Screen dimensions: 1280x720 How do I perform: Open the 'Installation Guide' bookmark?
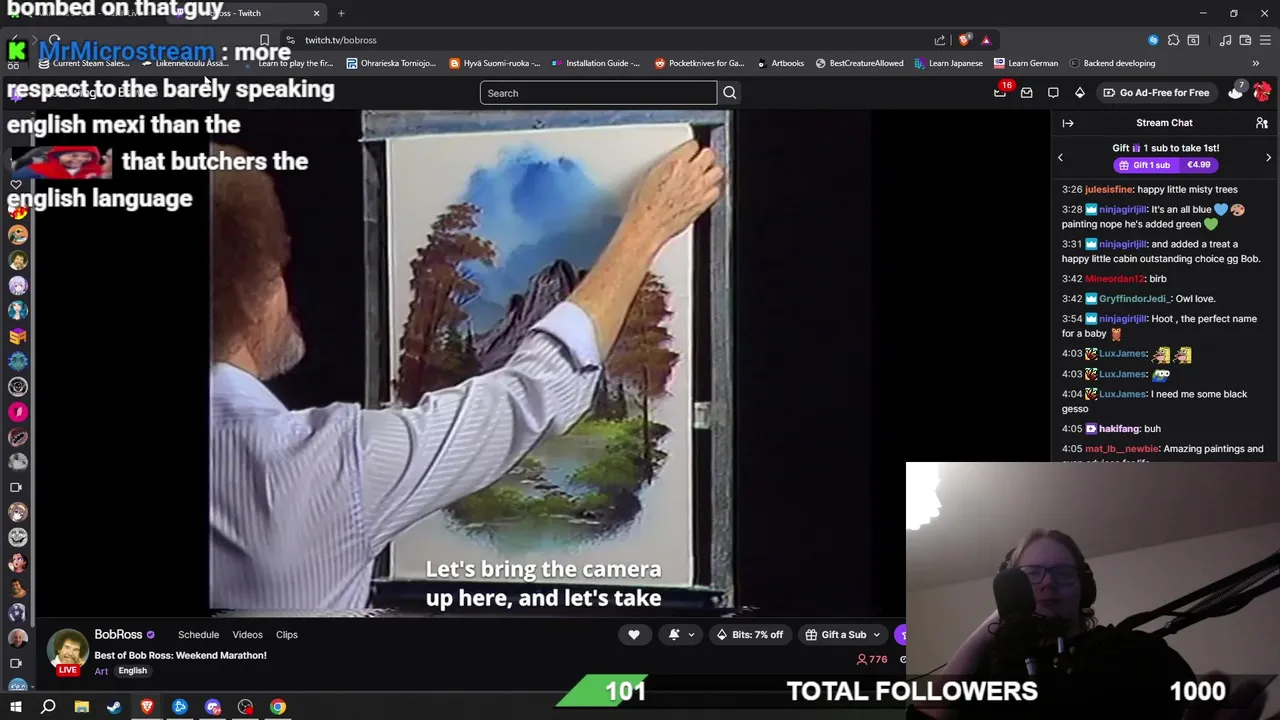click(596, 63)
